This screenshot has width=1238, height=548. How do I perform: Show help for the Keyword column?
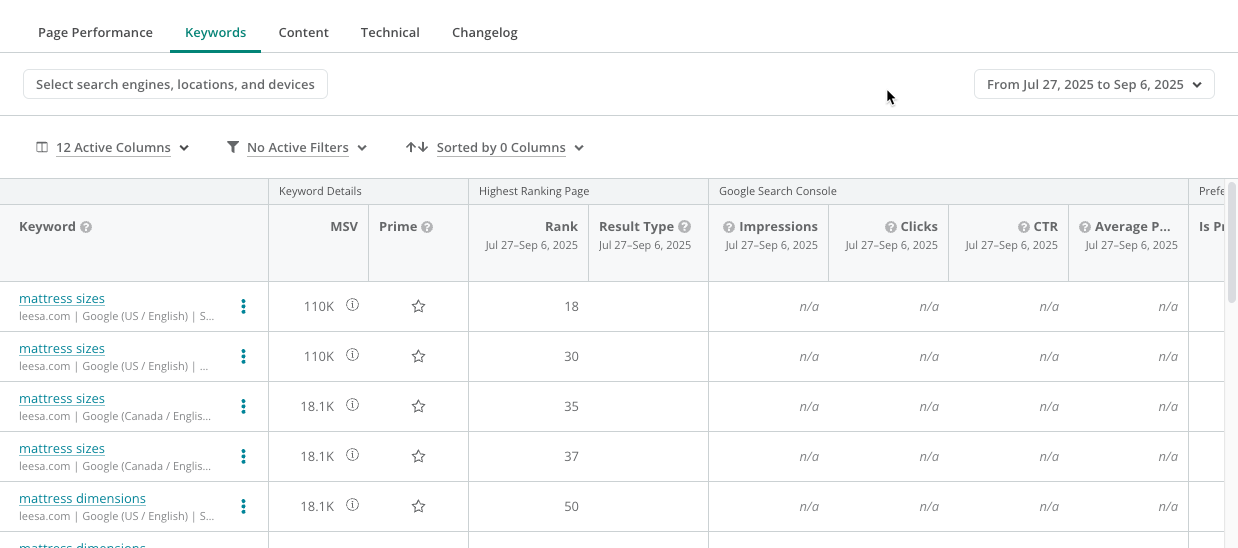(x=86, y=227)
